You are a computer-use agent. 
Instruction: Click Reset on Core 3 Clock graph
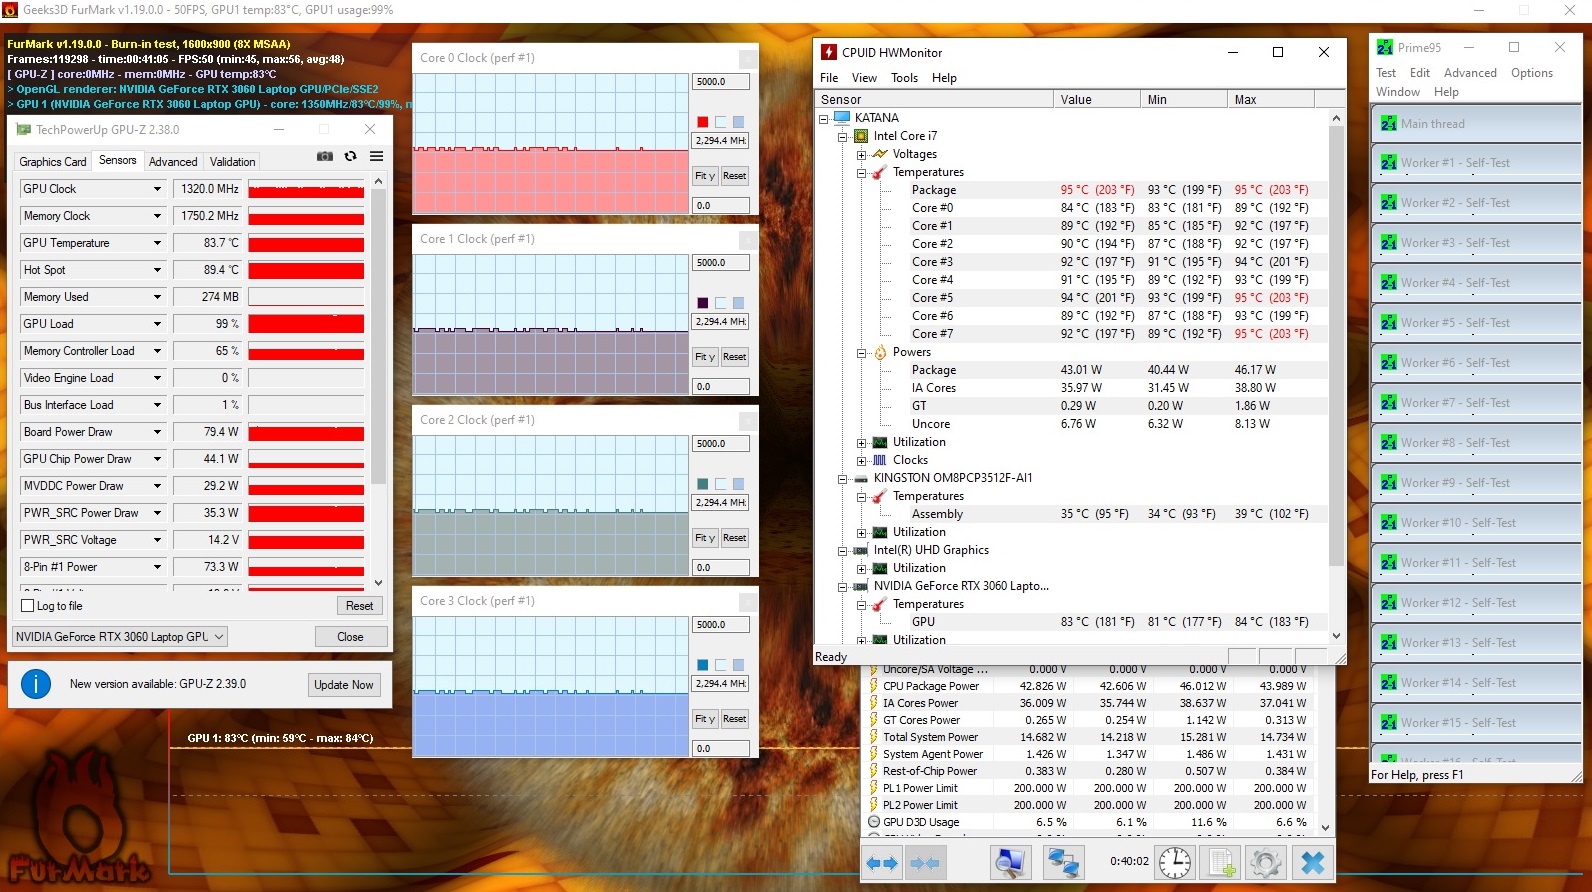coord(734,719)
